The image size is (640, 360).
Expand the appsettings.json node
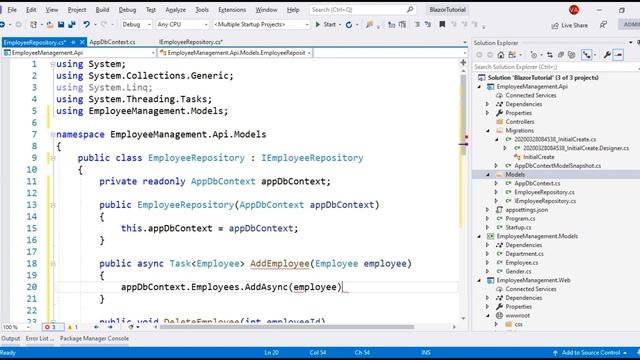488,210
